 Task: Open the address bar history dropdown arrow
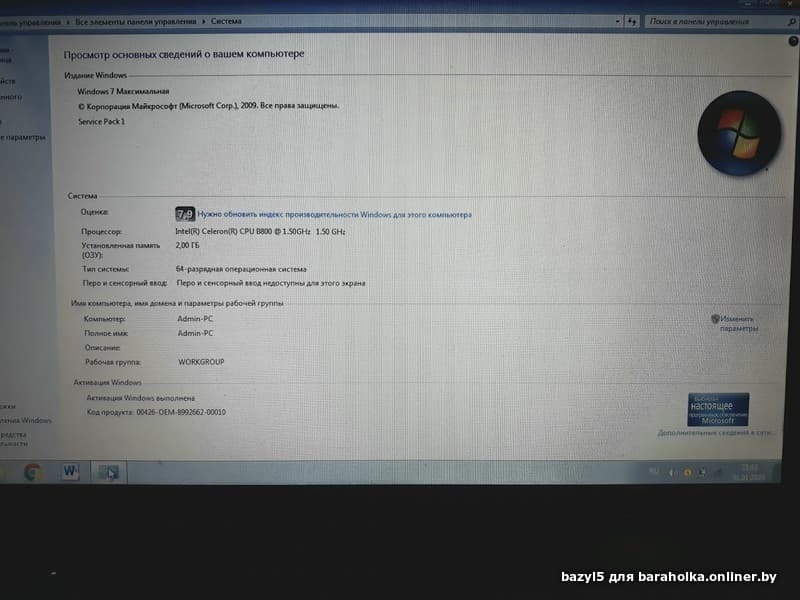pyautogui.click(x=617, y=21)
